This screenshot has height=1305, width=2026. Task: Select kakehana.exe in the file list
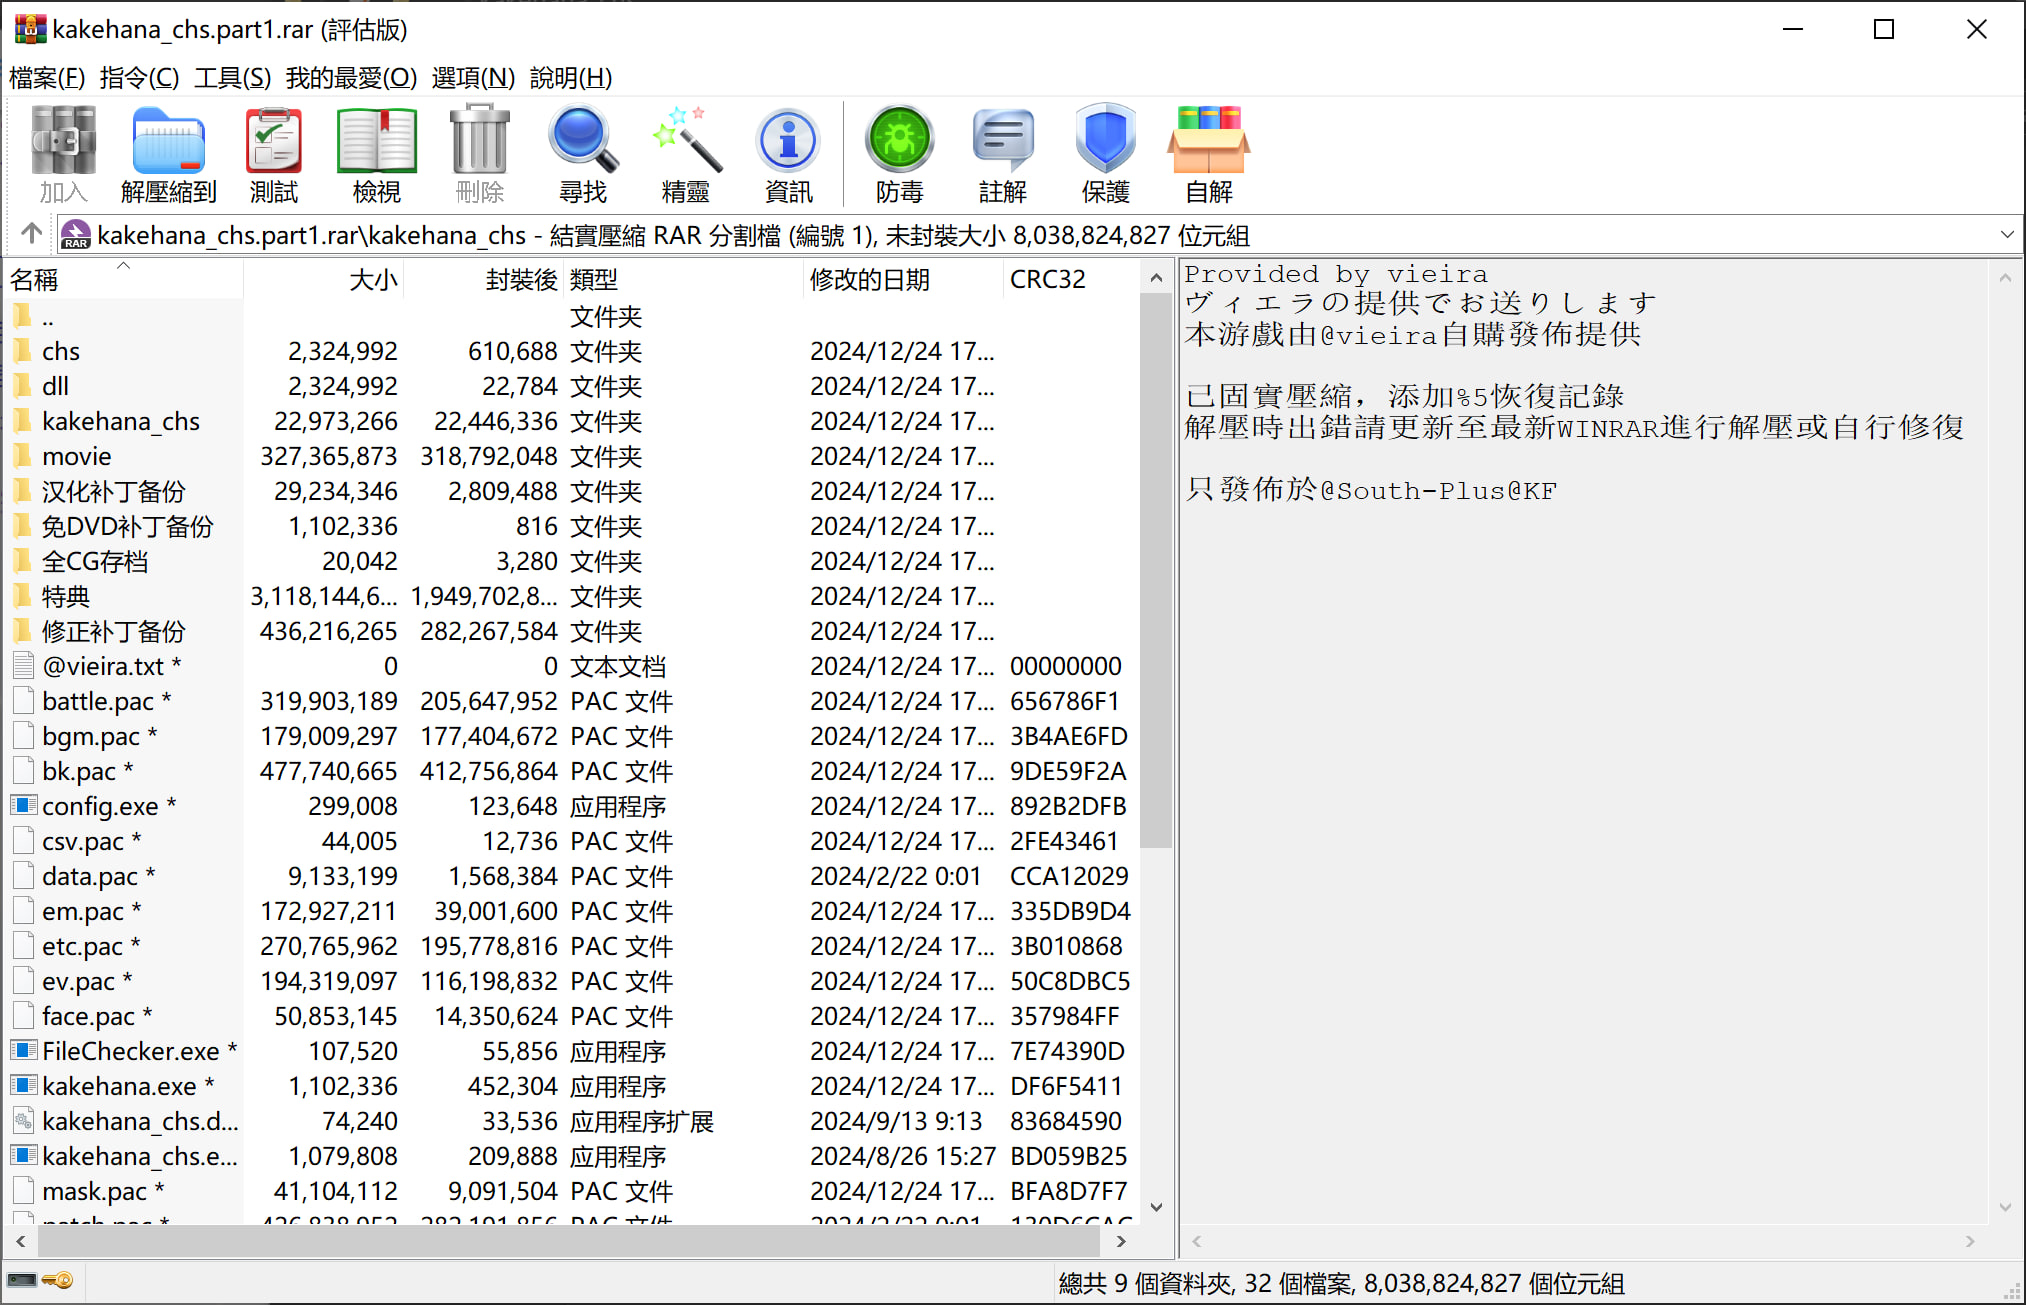tap(118, 1086)
